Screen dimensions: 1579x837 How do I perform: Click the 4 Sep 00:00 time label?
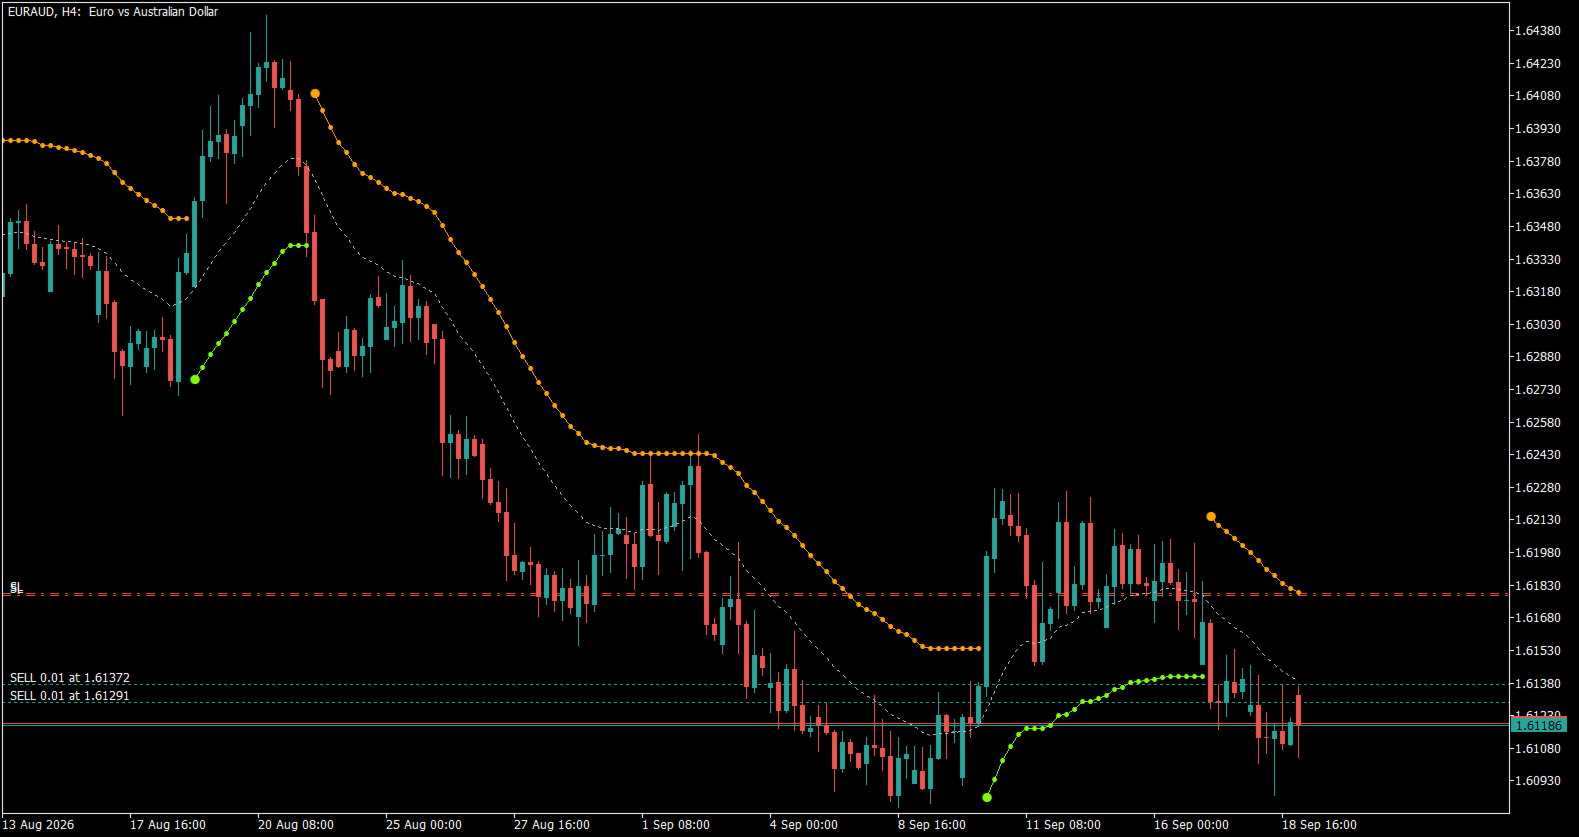coord(804,825)
